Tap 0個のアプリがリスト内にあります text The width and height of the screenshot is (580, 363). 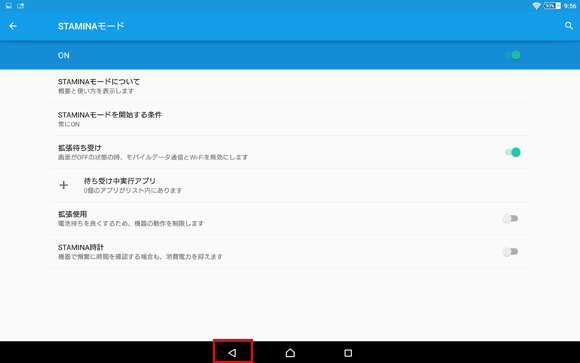coord(133,191)
